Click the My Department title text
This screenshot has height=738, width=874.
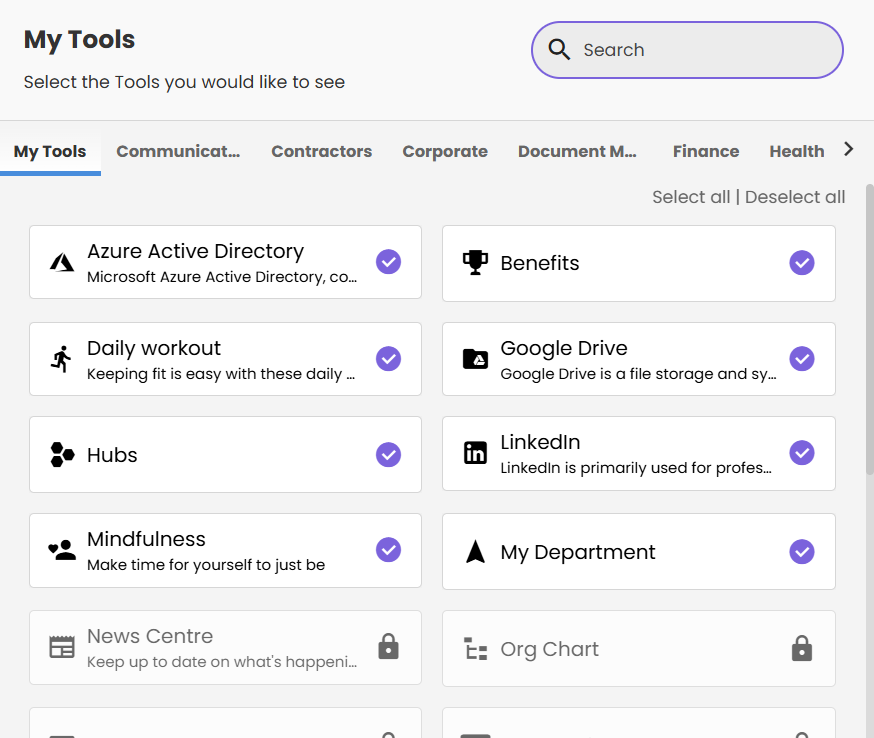(578, 552)
